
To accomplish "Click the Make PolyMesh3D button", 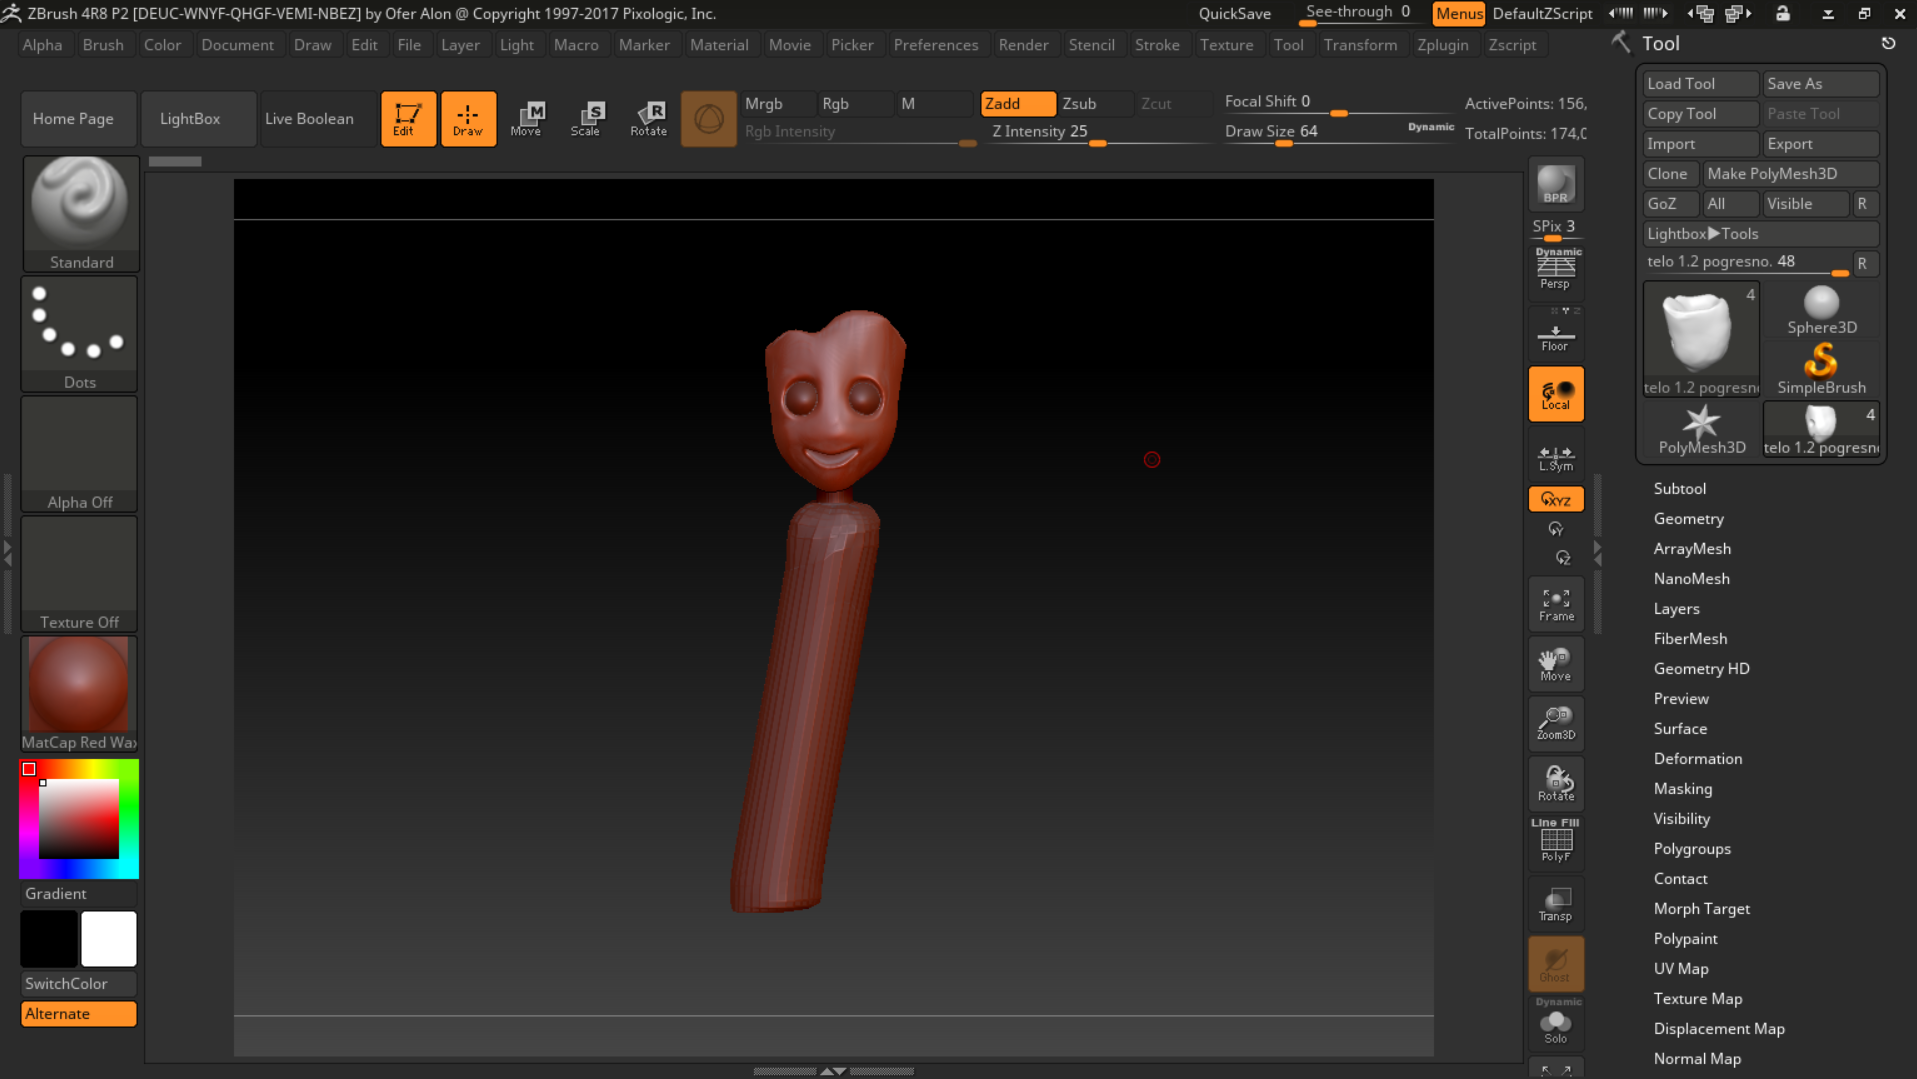I will (x=1790, y=174).
